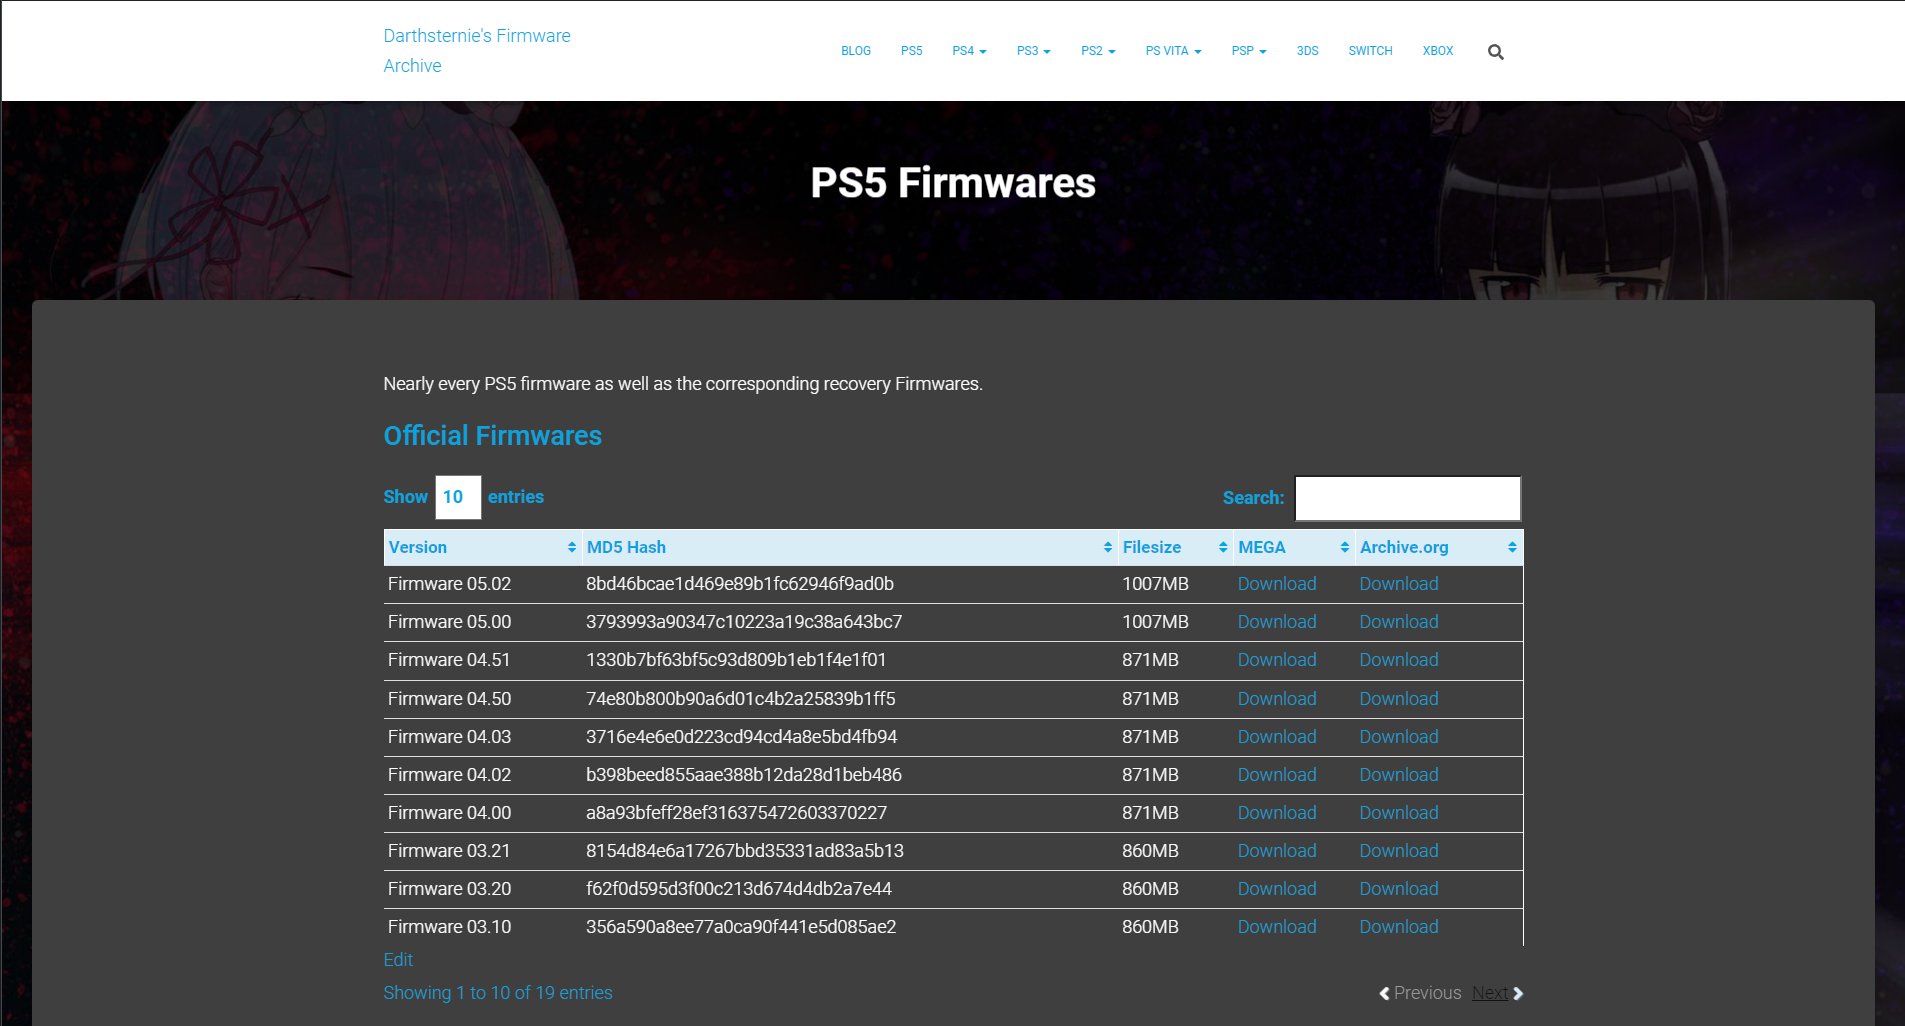Go to the Next page of entries
Screen dimensions: 1905x1026
pyautogui.click(x=1497, y=993)
